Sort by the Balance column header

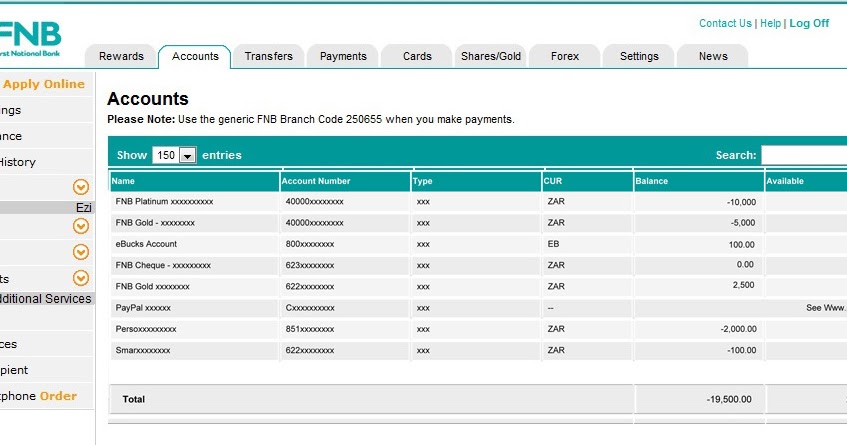(x=698, y=181)
